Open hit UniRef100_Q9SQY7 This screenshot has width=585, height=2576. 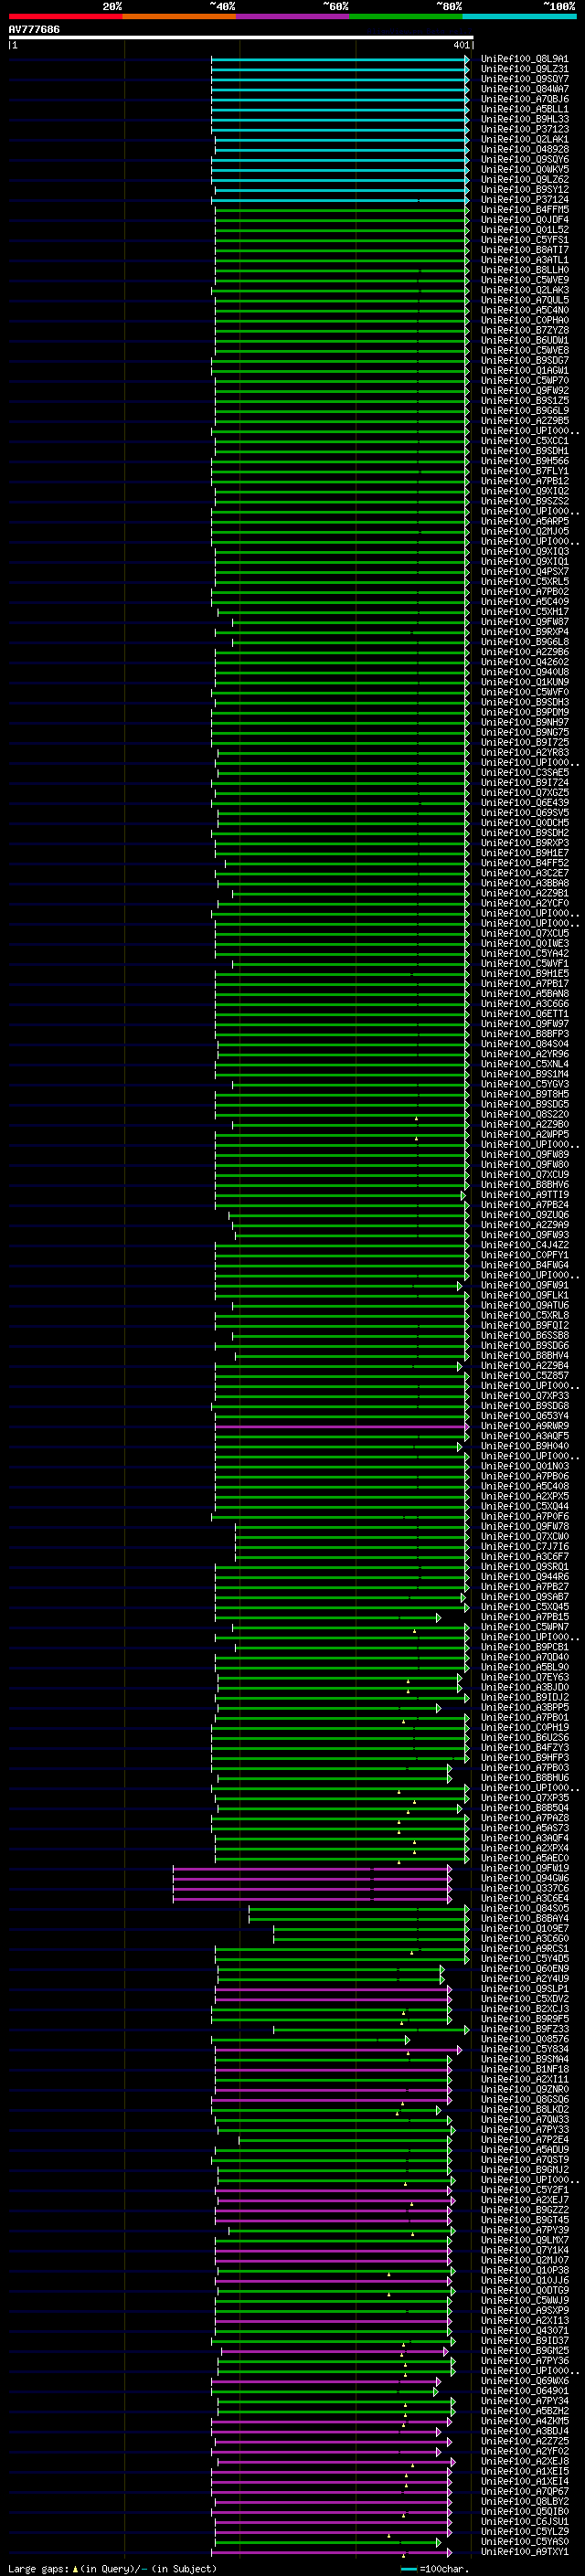coord(525,79)
